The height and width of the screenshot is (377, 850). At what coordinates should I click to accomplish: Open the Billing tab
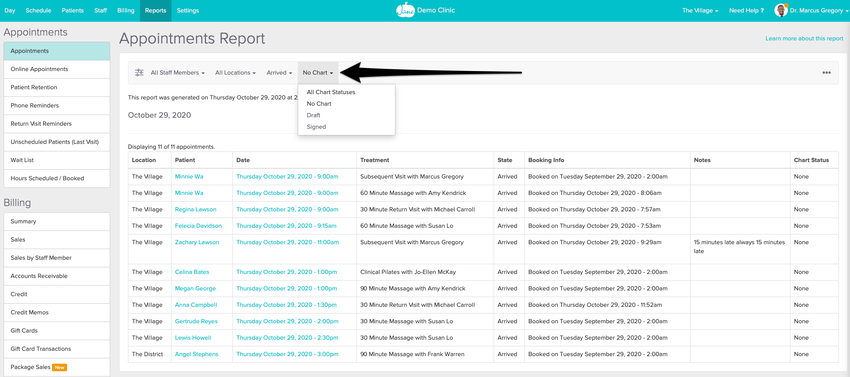[x=126, y=10]
